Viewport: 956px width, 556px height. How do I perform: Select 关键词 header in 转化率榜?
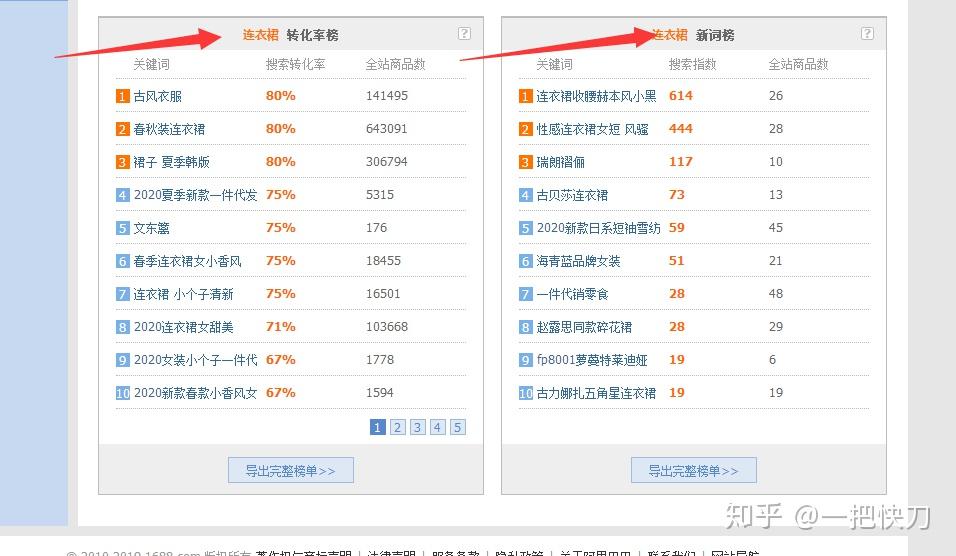[151, 64]
